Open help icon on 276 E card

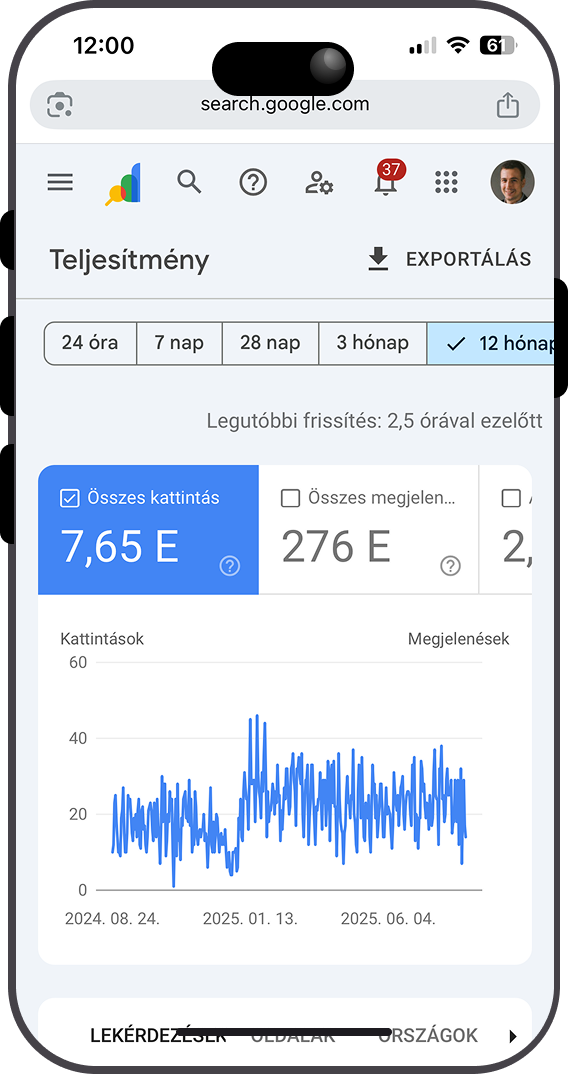click(450, 566)
